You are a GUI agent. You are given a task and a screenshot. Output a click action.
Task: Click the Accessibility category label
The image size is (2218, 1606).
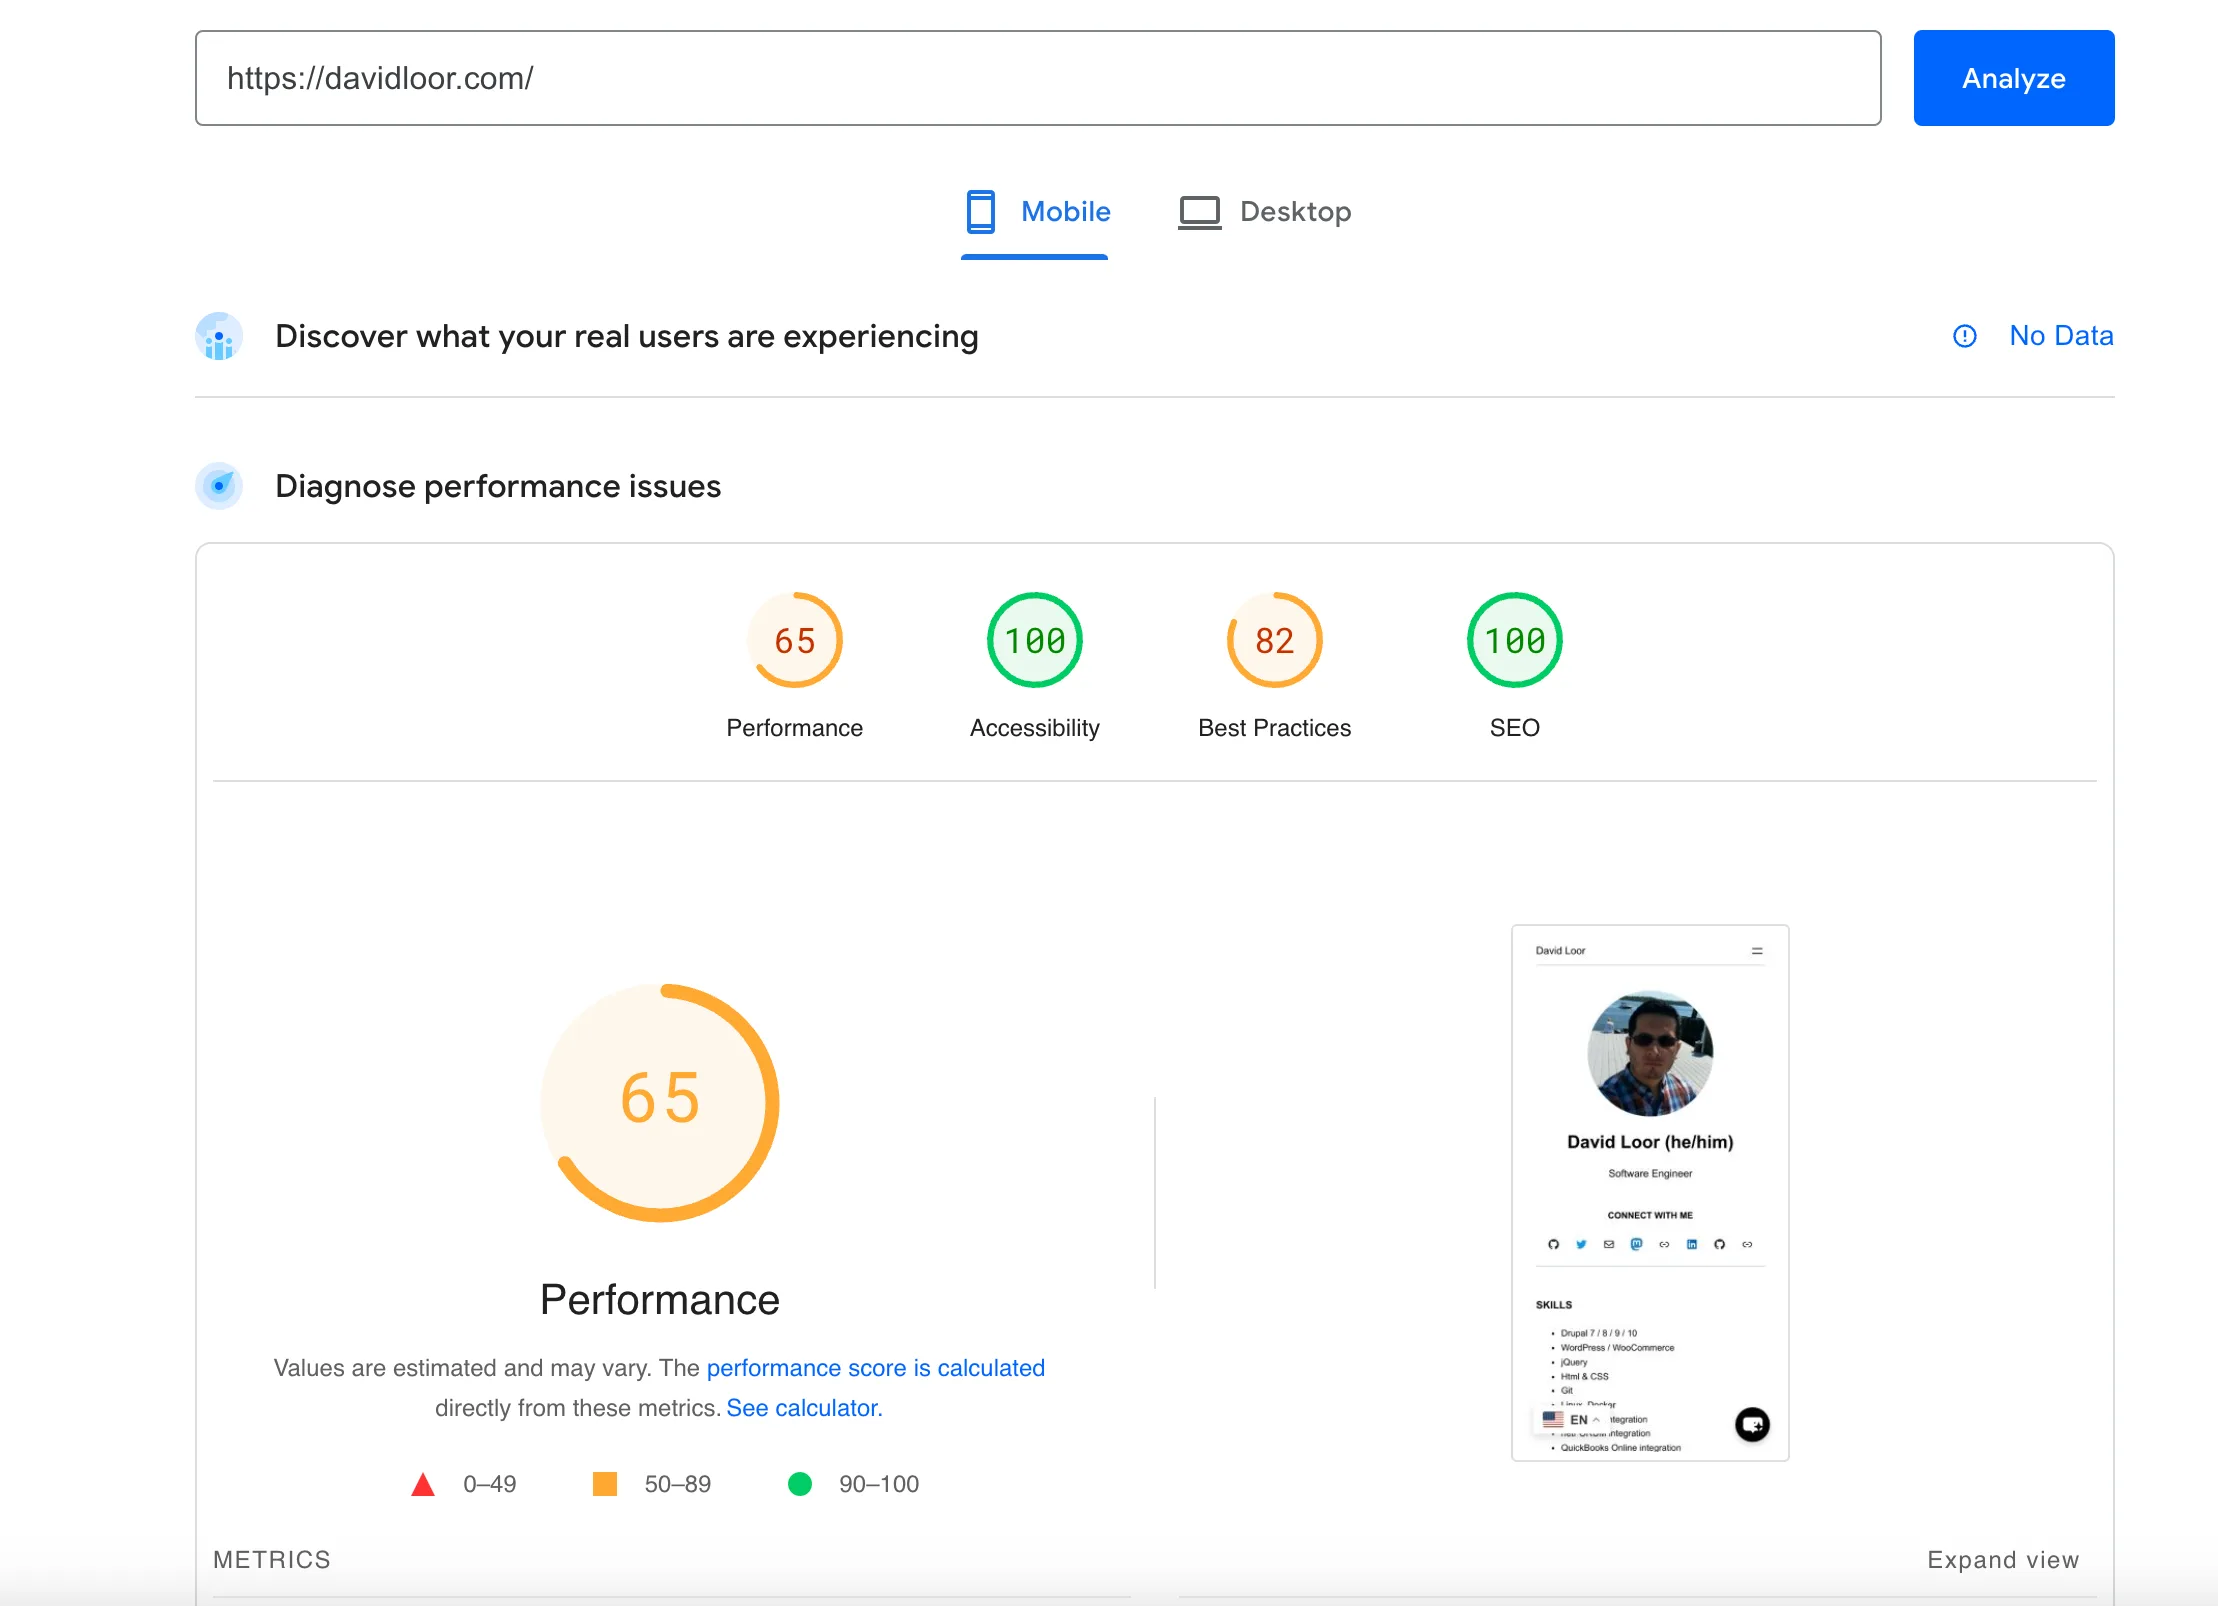(x=1035, y=728)
